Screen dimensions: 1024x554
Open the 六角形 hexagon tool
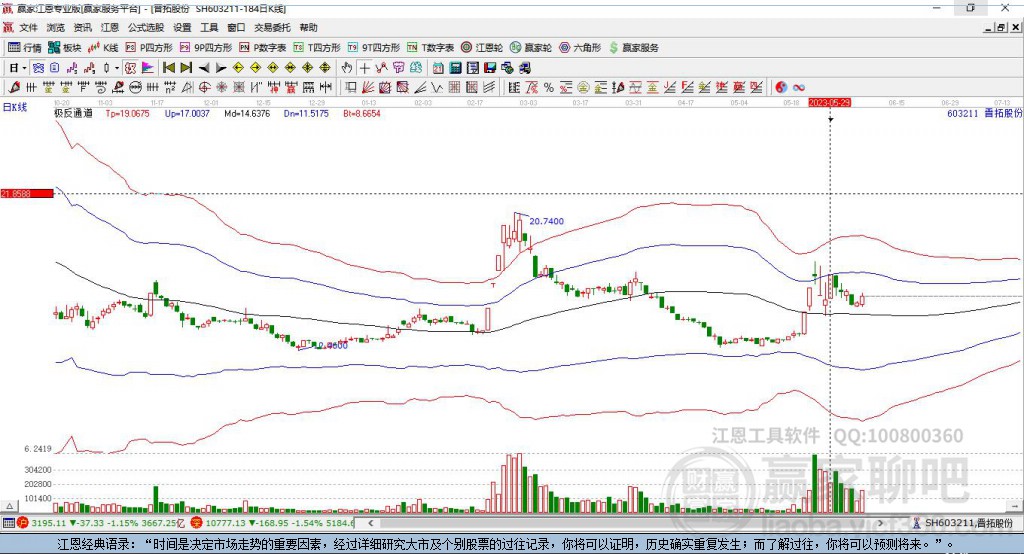click(580, 48)
